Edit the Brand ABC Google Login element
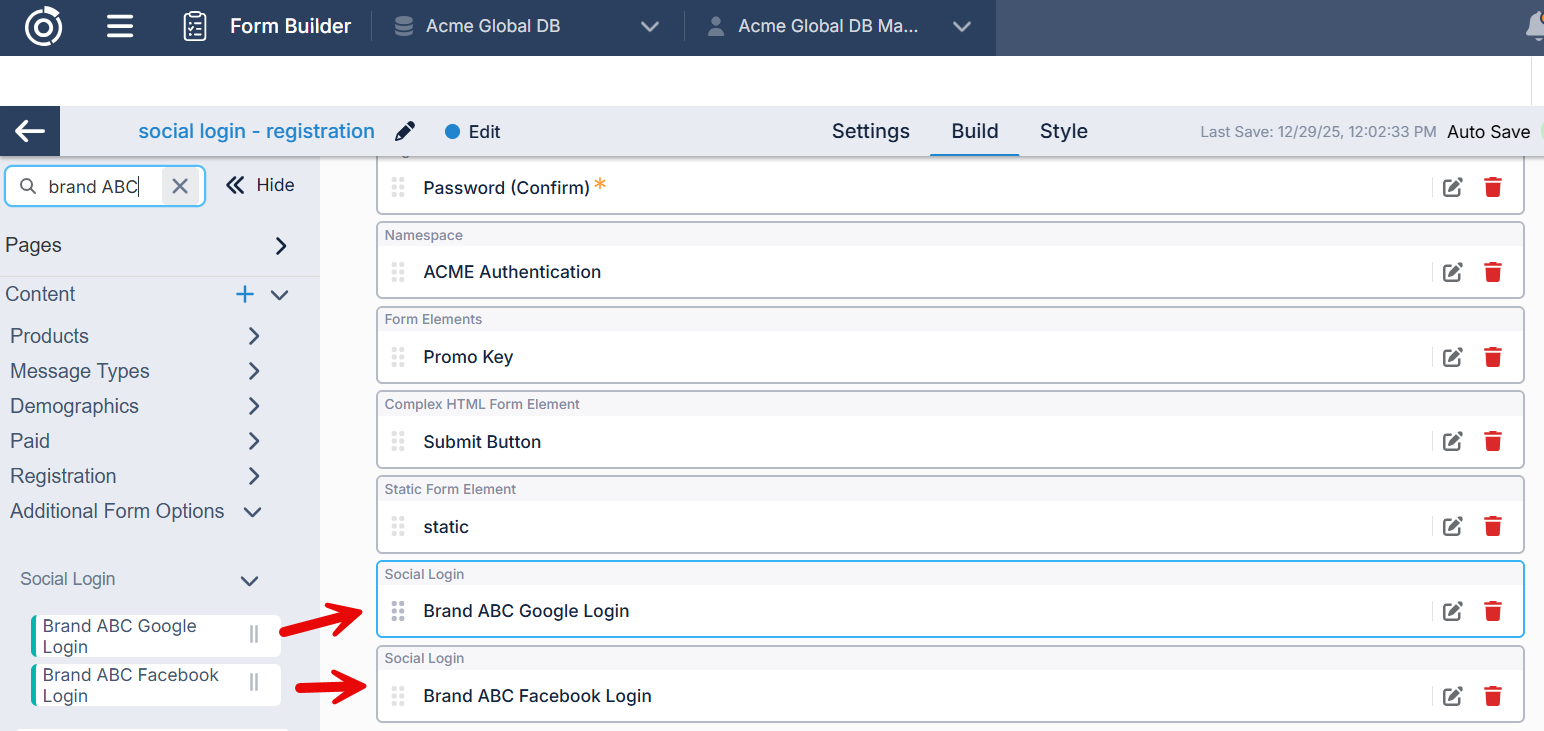1544x731 pixels. click(x=1452, y=611)
